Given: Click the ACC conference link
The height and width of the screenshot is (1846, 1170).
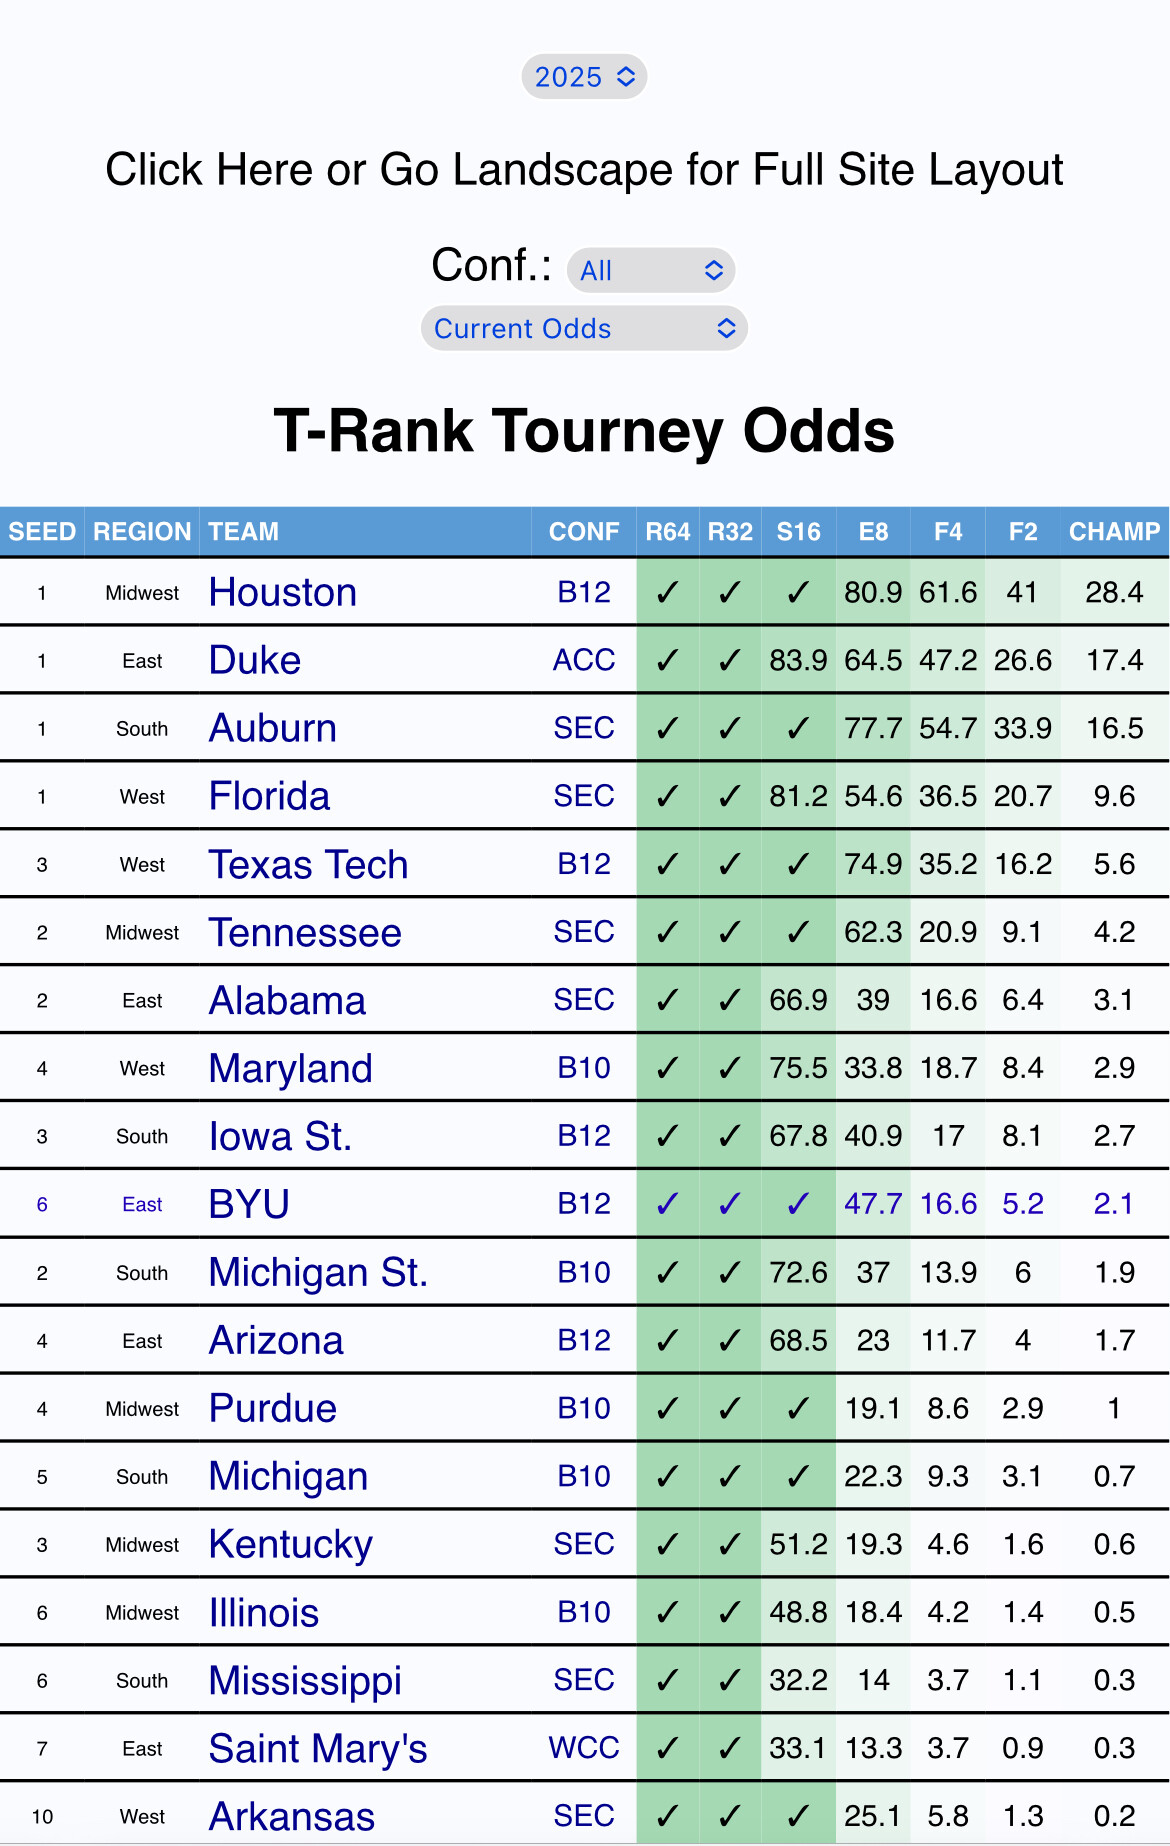Looking at the screenshot, I should coord(584,661).
